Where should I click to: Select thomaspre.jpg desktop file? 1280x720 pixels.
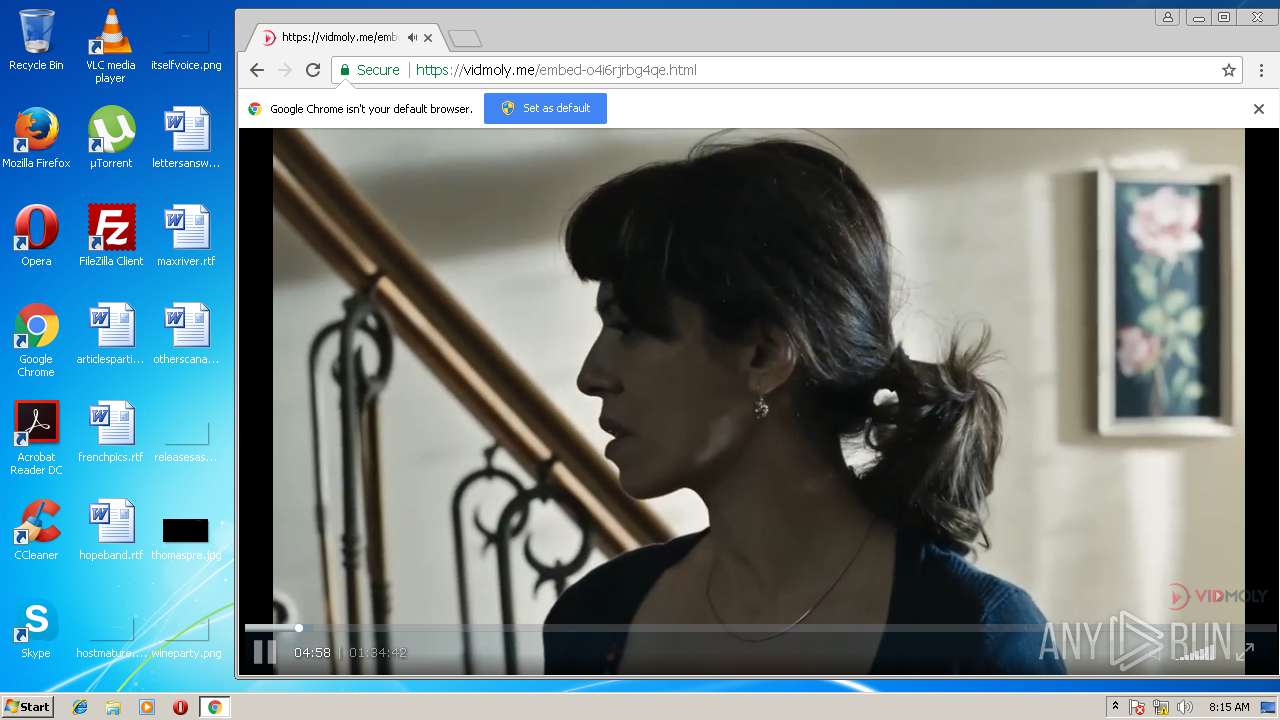coord(186,538)
